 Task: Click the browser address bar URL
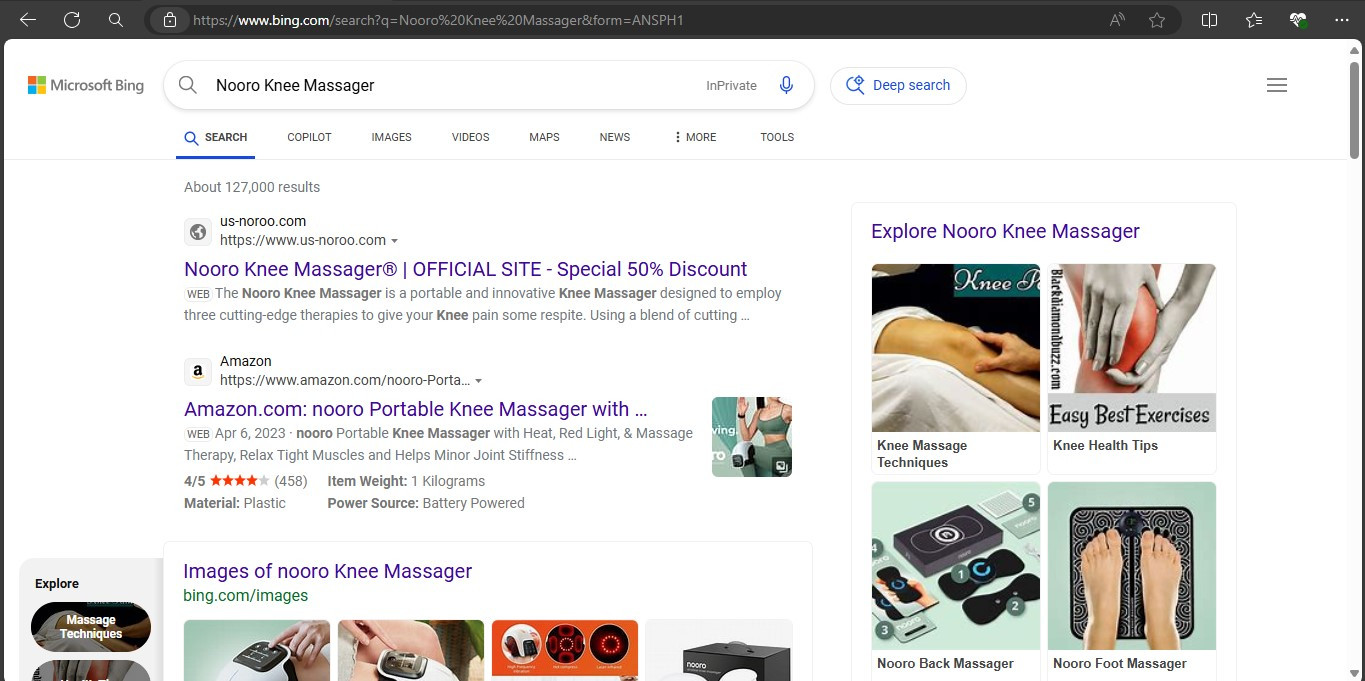[438, 20]
